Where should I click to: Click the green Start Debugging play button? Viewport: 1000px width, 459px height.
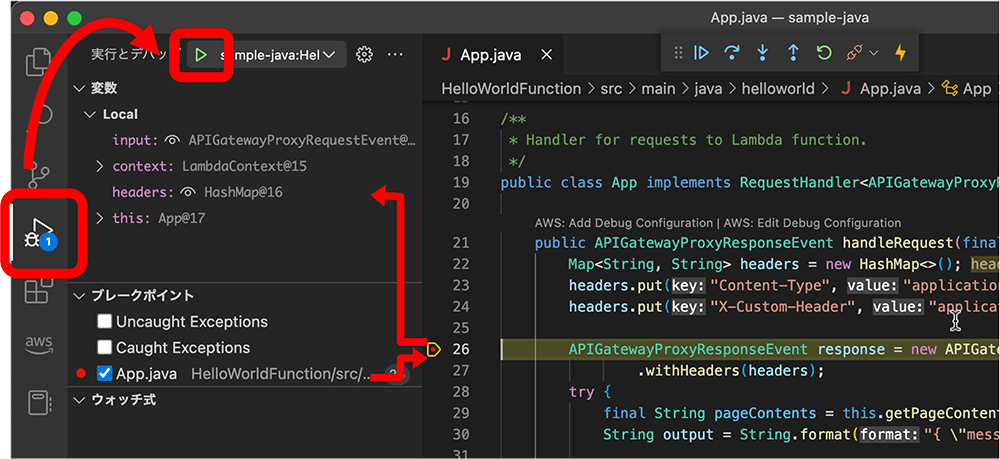point(201,55)
